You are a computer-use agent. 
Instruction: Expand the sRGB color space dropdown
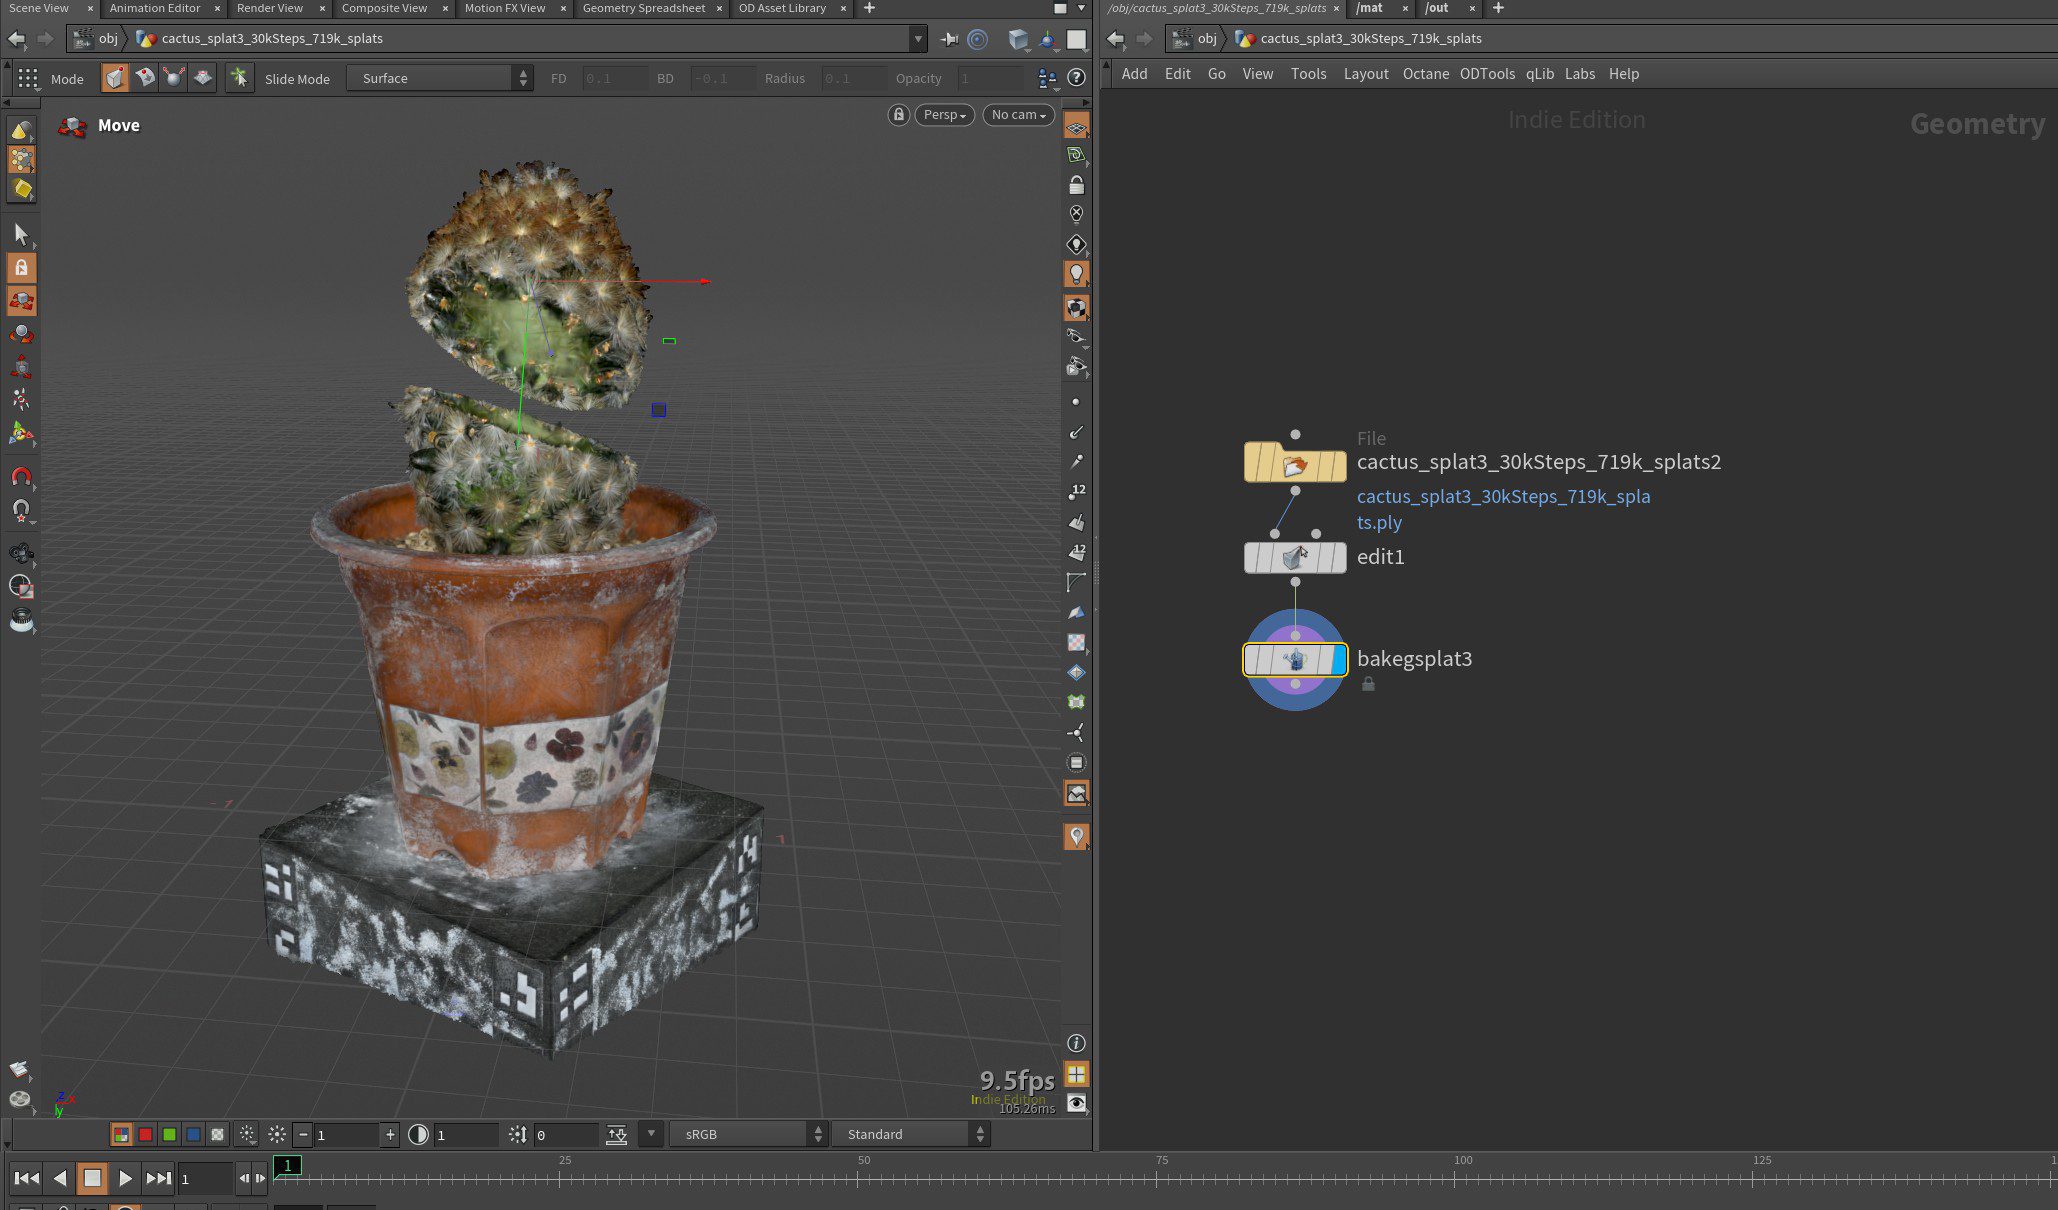coord(748,1134)
